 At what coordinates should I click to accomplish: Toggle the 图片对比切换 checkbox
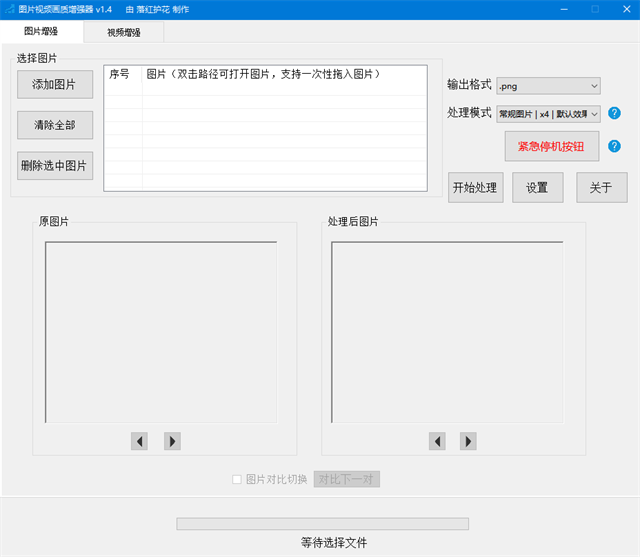tap(237, 479)
